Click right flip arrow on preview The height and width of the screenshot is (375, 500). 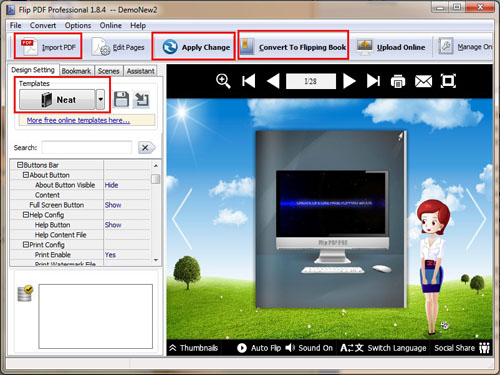click(476, 219)
